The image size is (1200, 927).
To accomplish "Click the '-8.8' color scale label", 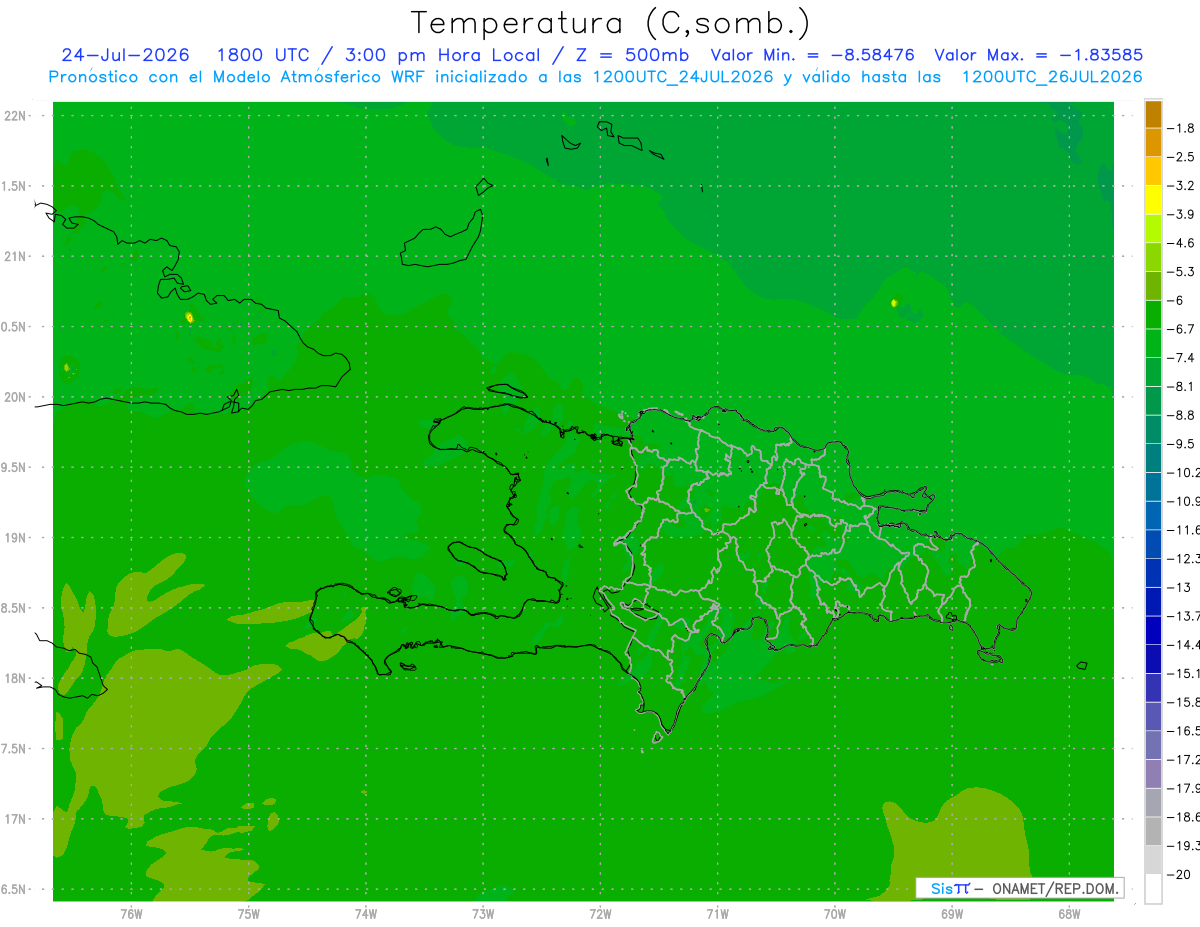I will [x=1181, y=415].
